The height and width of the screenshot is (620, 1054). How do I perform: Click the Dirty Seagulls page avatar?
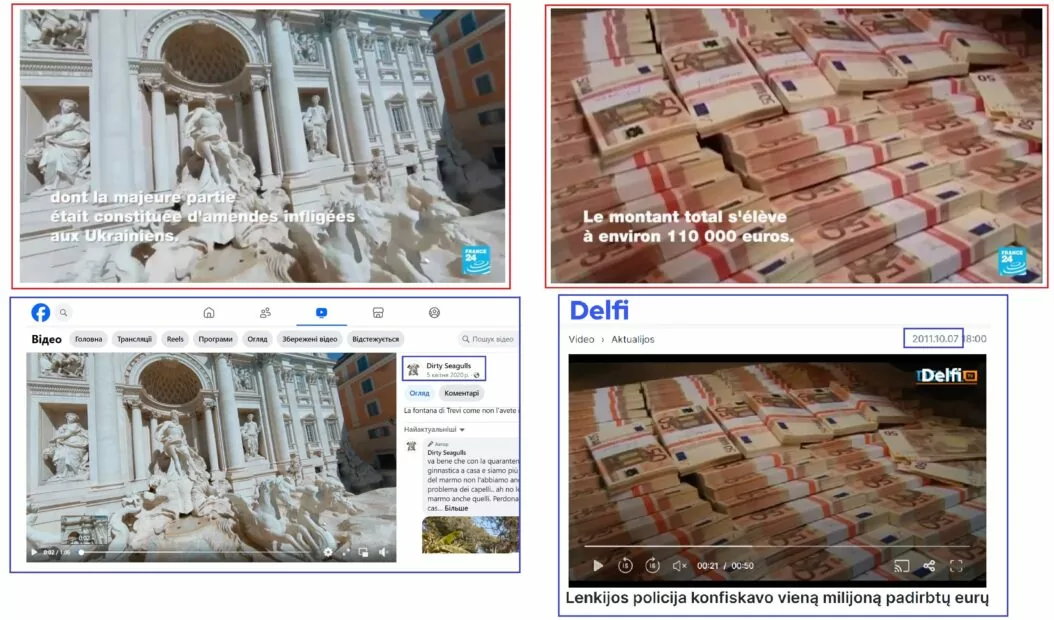pos(413,369)
